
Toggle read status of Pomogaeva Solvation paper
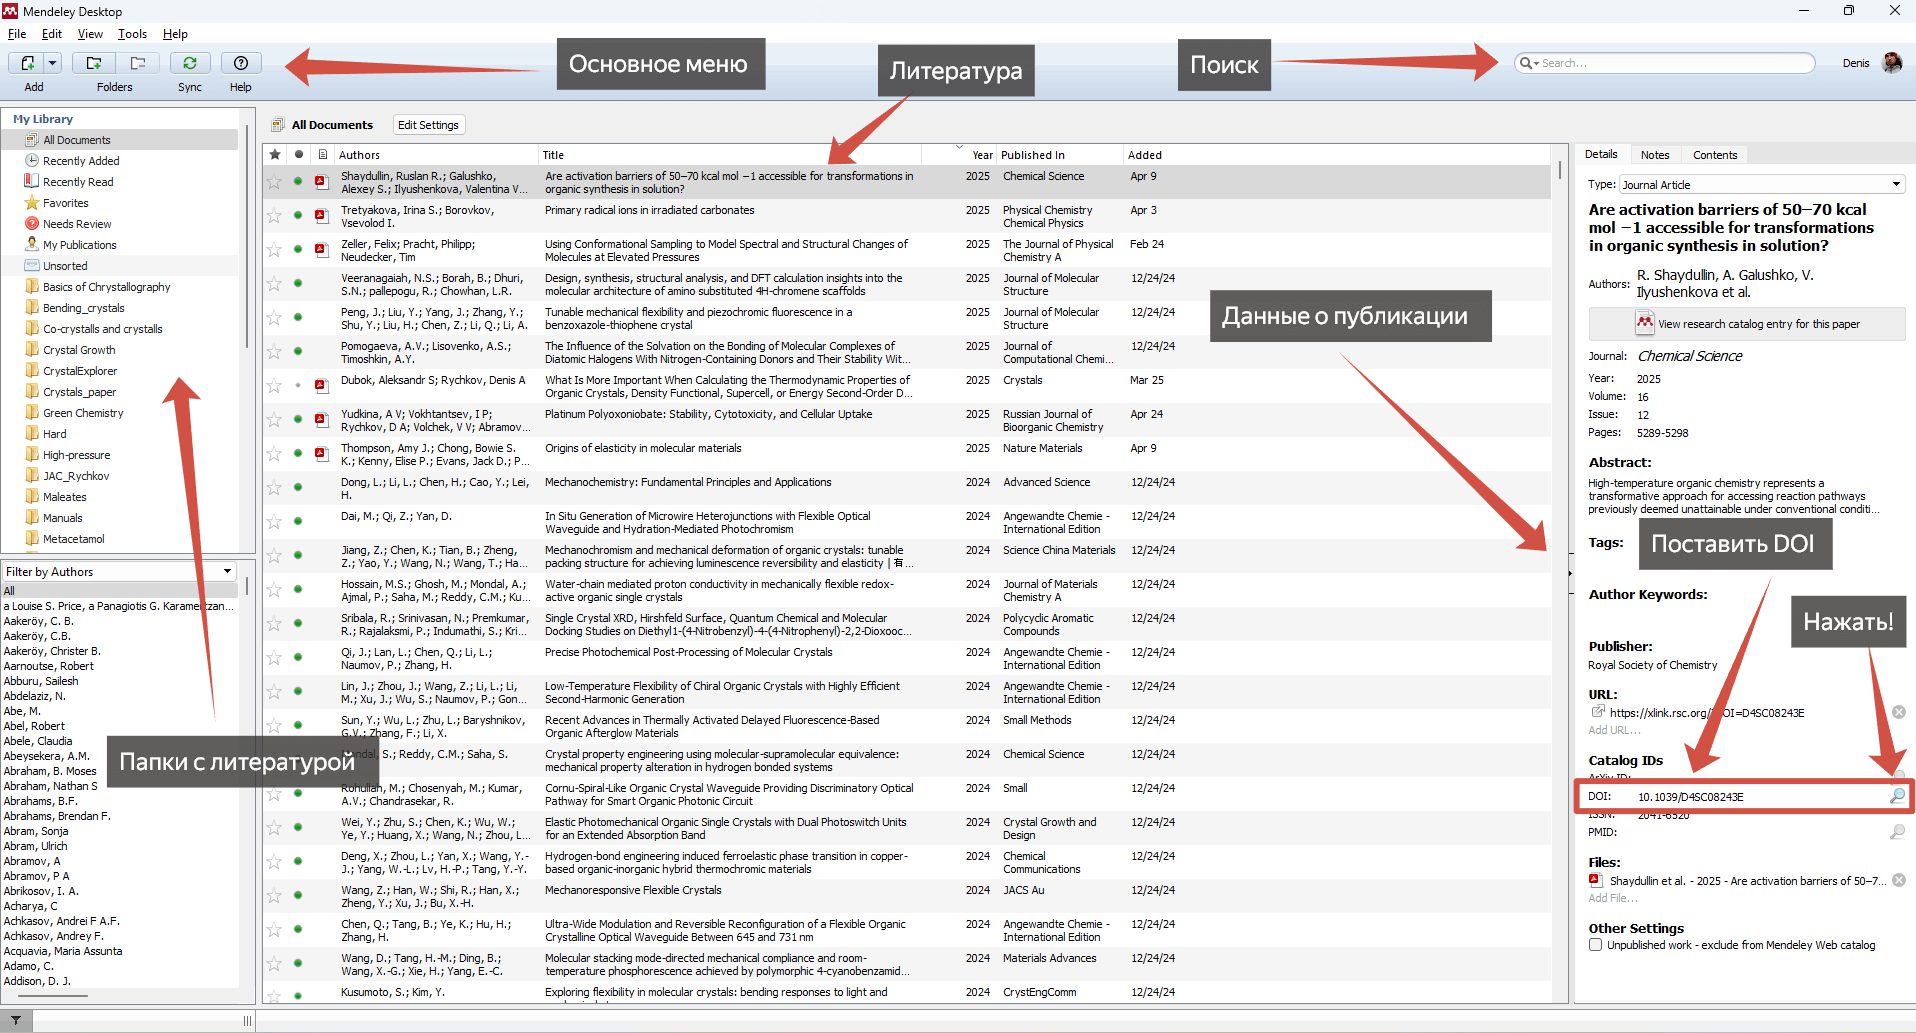point(298,352)
